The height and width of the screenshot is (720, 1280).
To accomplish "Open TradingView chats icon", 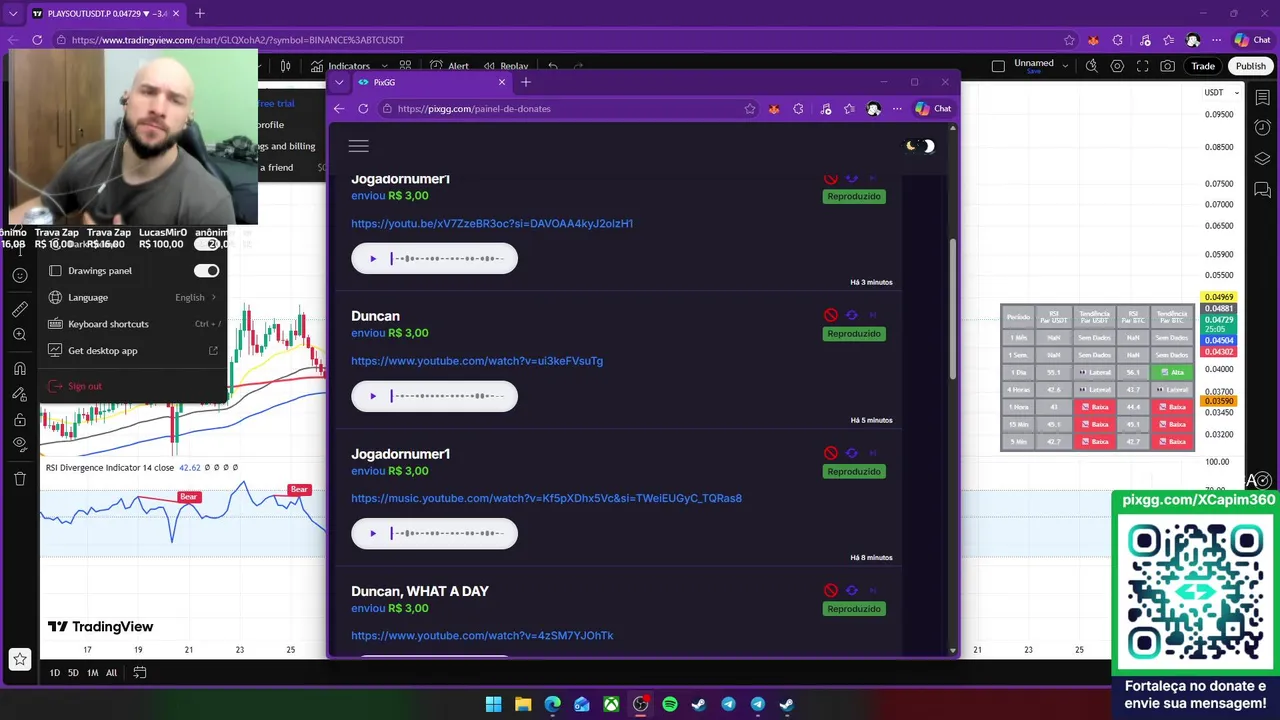I will click(x=1262, y=190).
